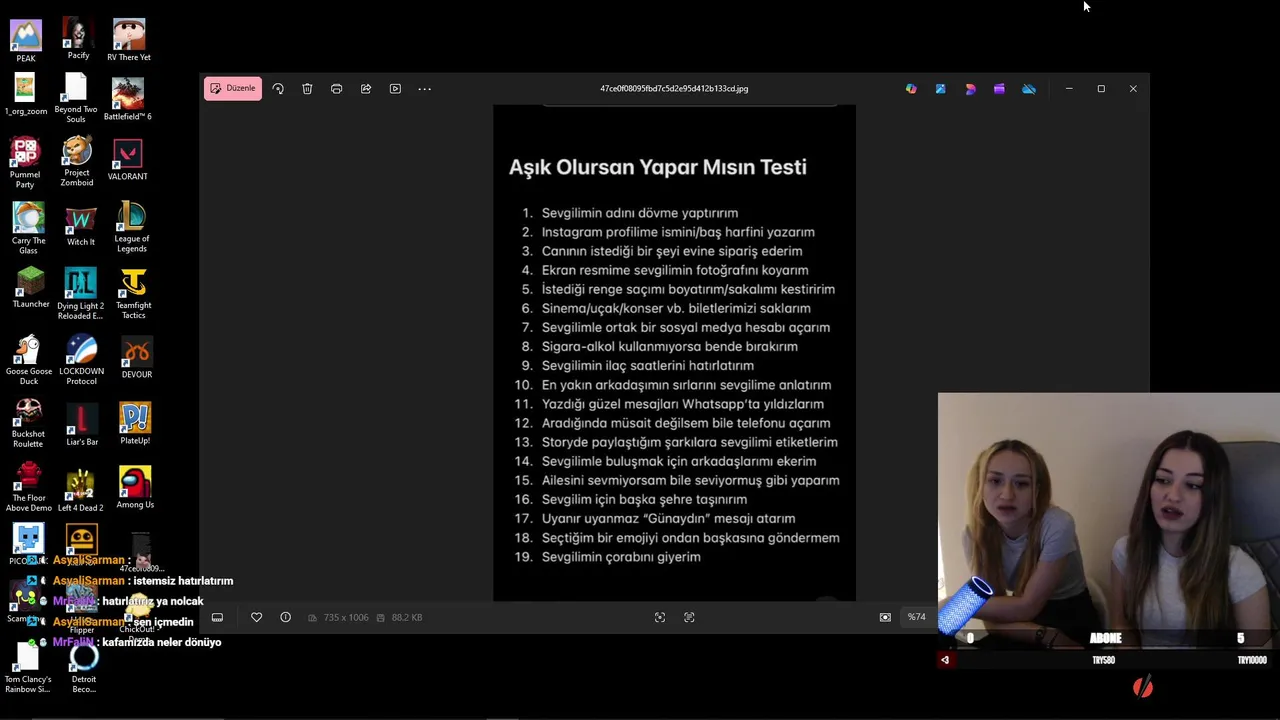The image size is (1280, 720).
Task: Open the Tom Clancy's Rainbow Six desktop shortcut
Action: [27, 669]
